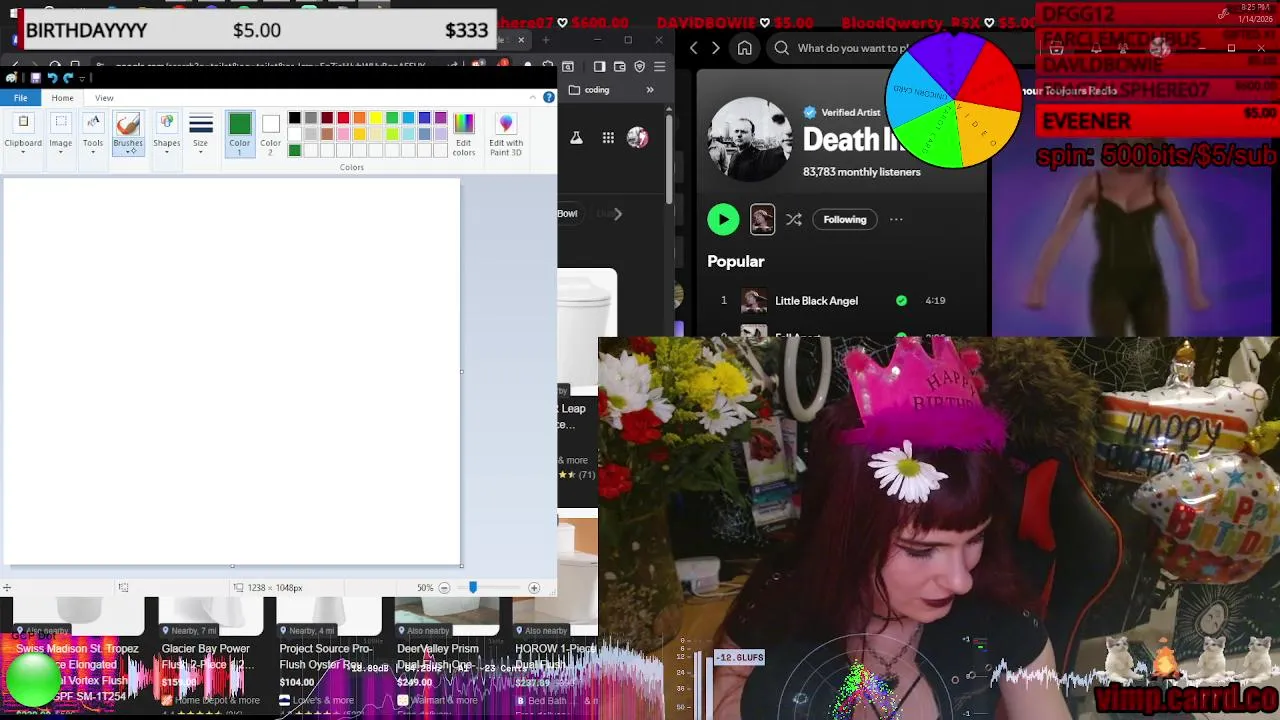
Task: Zoom in with the plus button in Paint
Action: pos(534,588)
